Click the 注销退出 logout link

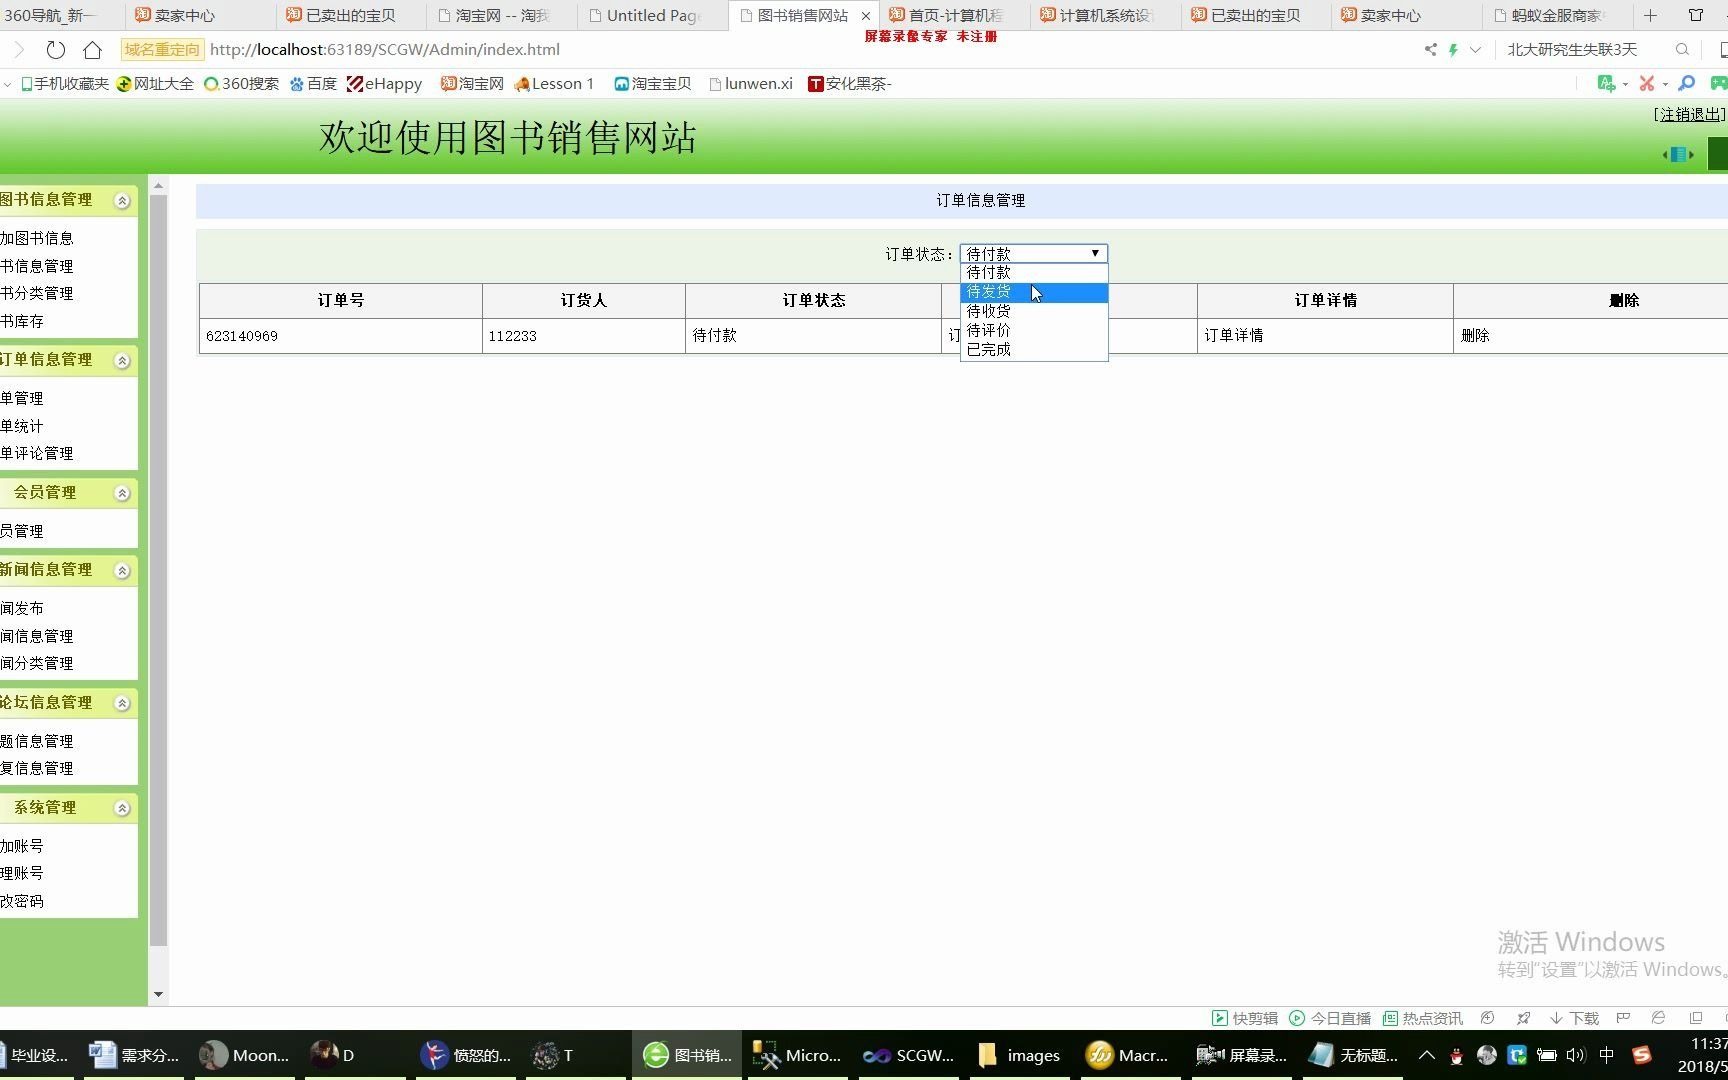tap(1690, 114)
